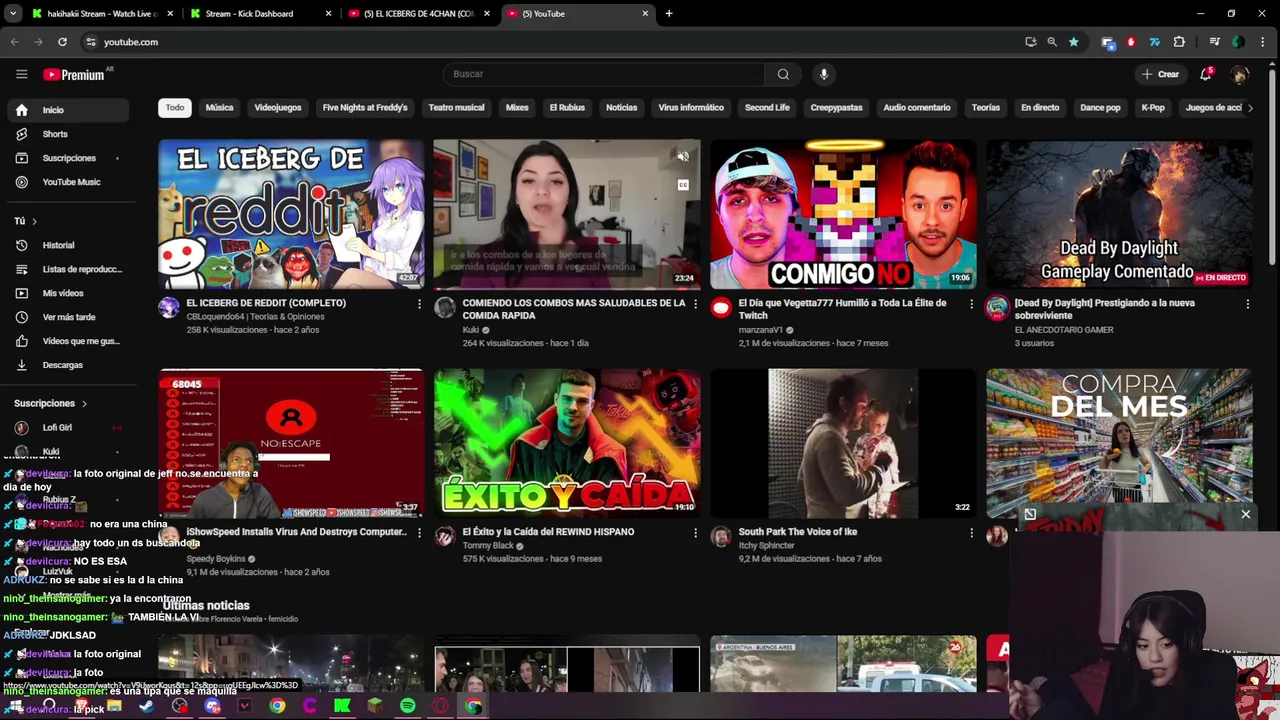Viewport: 1280px width, 720px height.
Task: Close the floating webcam overlay
Action: (1246, 515)
